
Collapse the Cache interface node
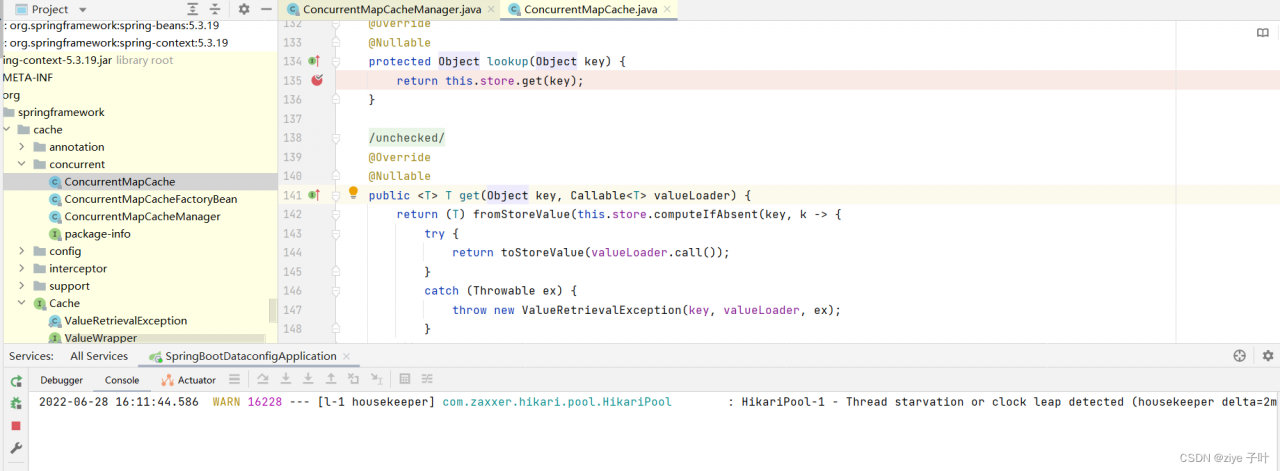[22, 303]
